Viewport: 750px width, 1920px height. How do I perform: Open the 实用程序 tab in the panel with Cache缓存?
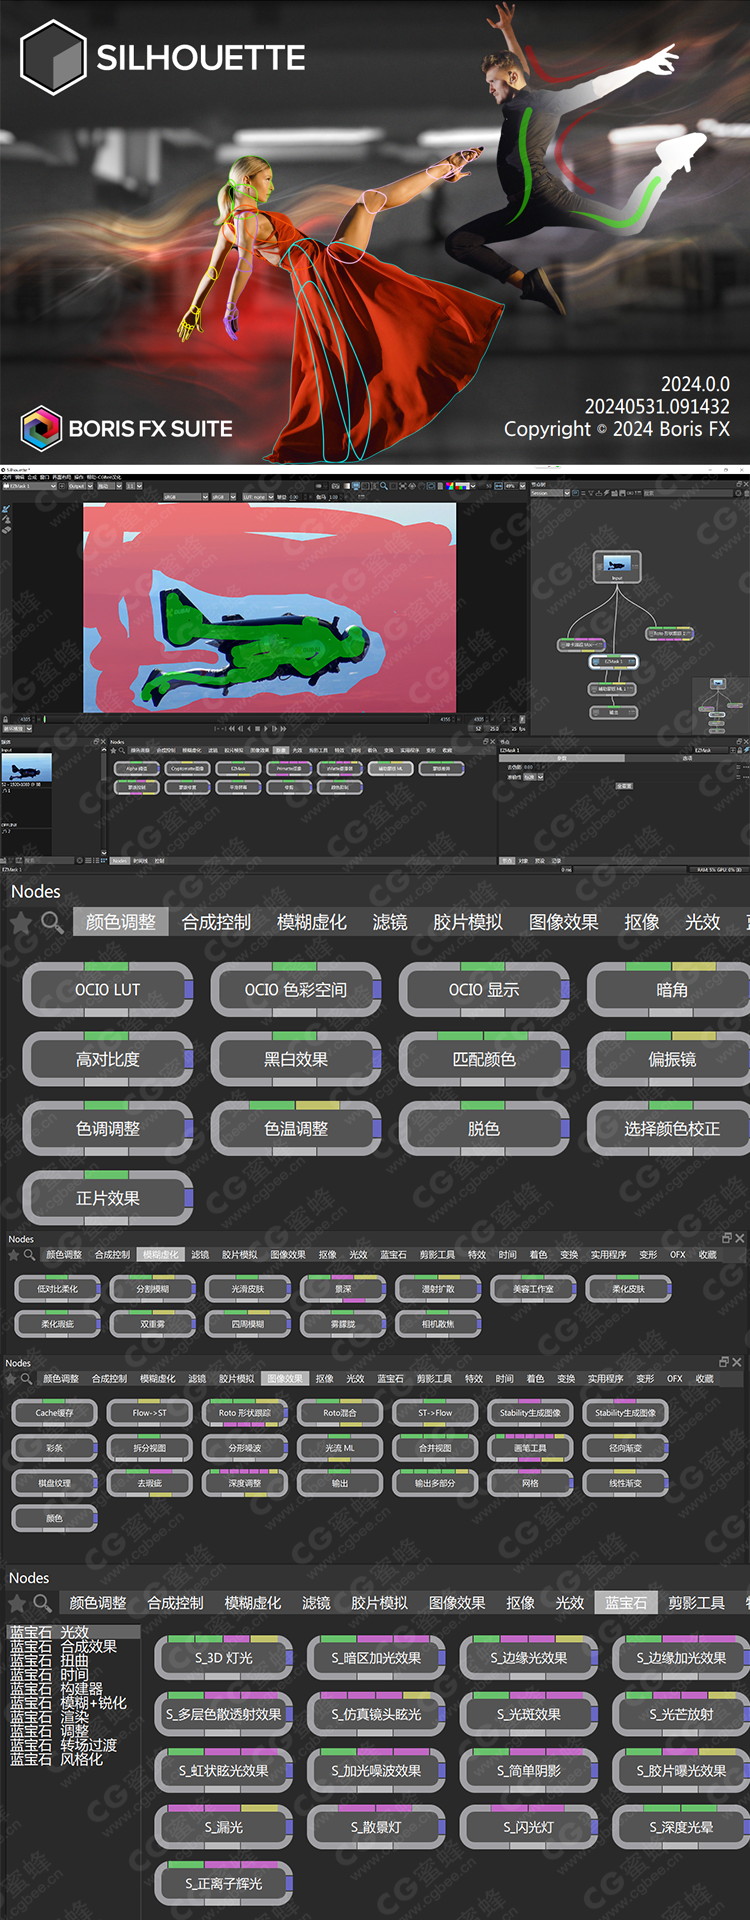(x=605, y=1379)
